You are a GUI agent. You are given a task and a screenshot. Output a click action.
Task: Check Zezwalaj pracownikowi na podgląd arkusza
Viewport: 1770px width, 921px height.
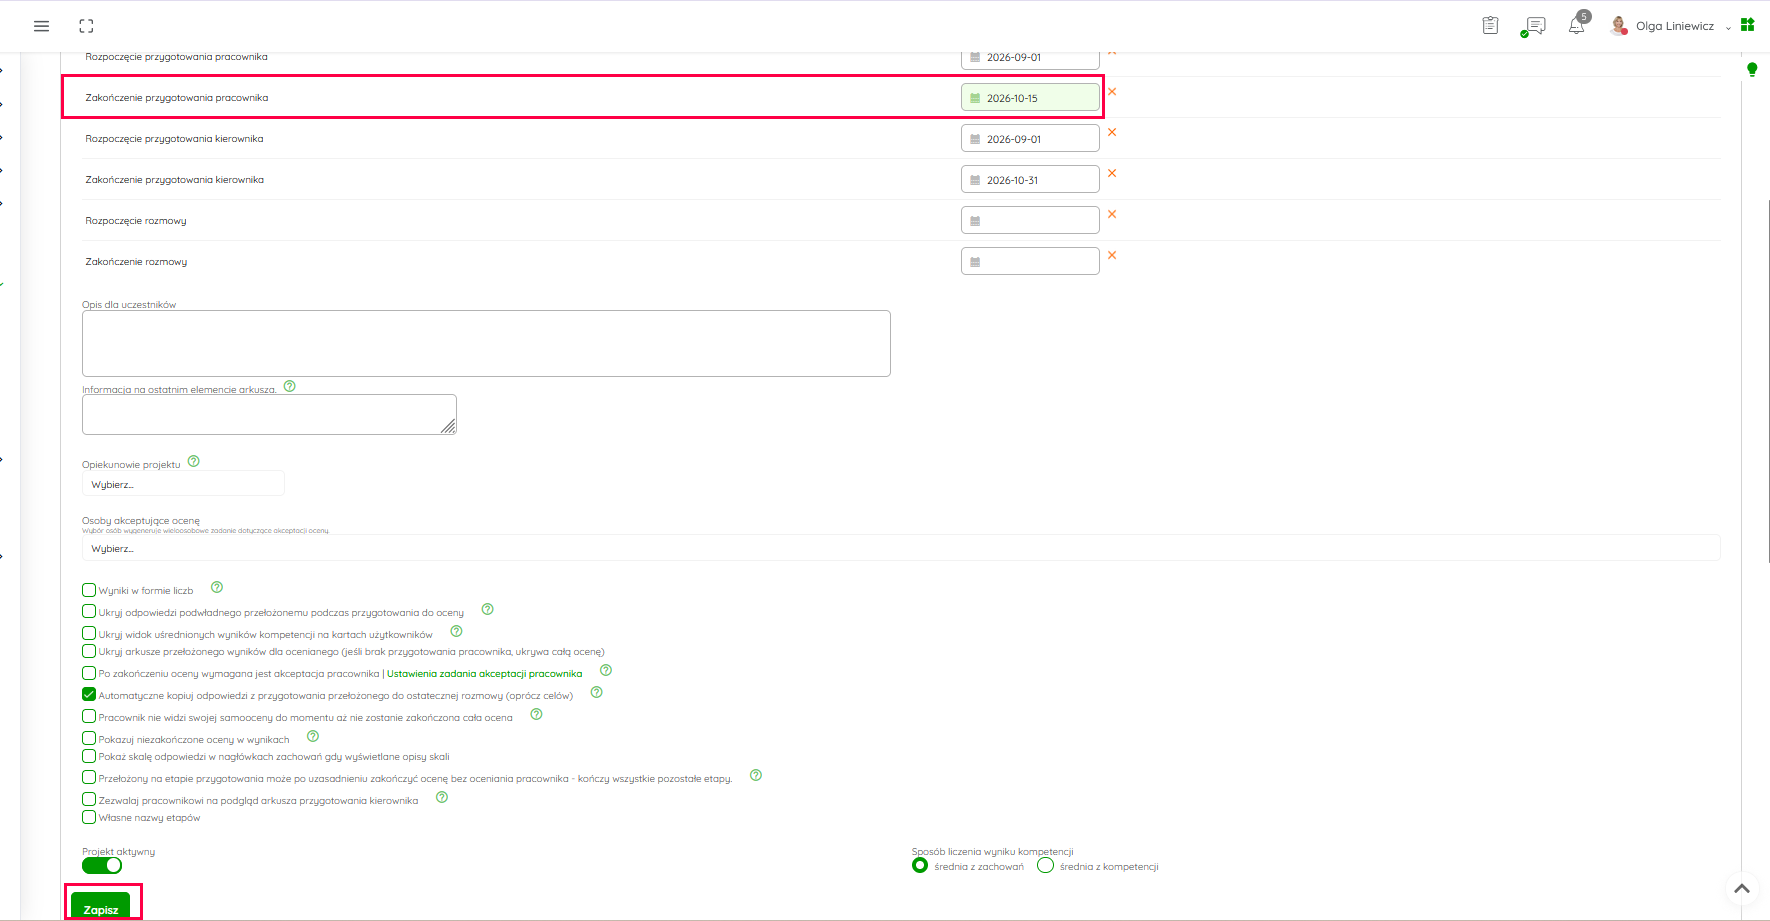(x=89, y=800)
